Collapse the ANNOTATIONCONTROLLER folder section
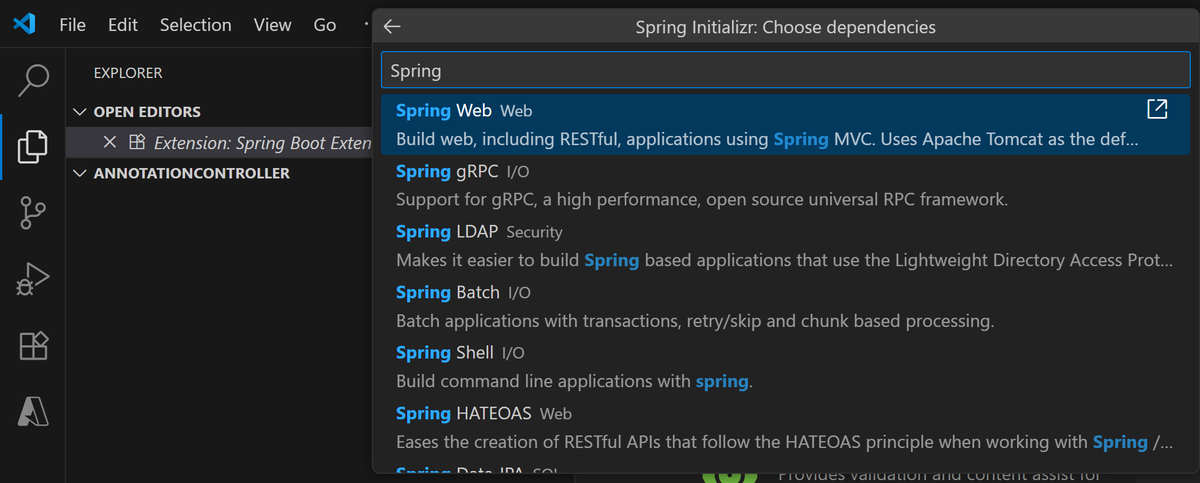This screenshot has height=483, width=1200. 80,173
